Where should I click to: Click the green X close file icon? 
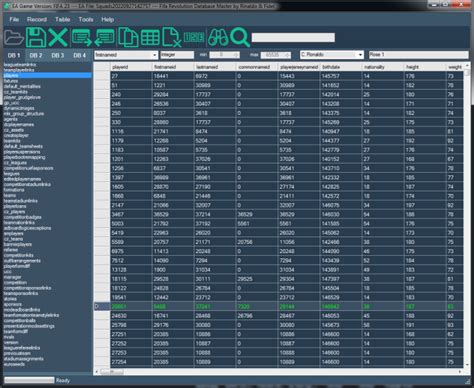(x=58, y=37)
